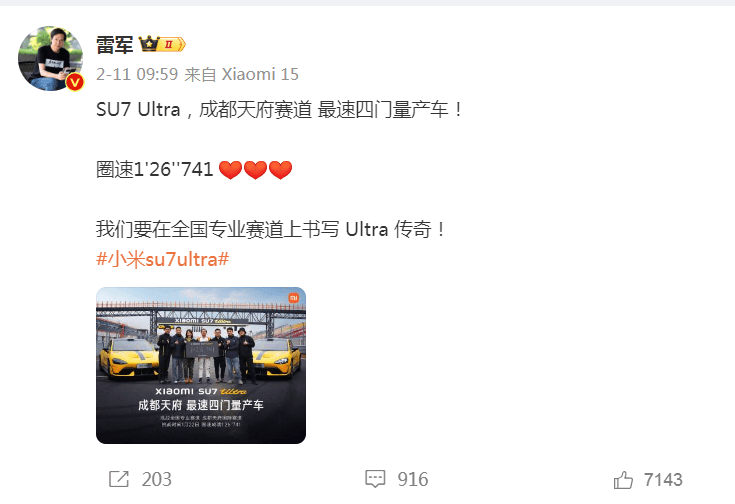Click the crown membership icon

149,44
